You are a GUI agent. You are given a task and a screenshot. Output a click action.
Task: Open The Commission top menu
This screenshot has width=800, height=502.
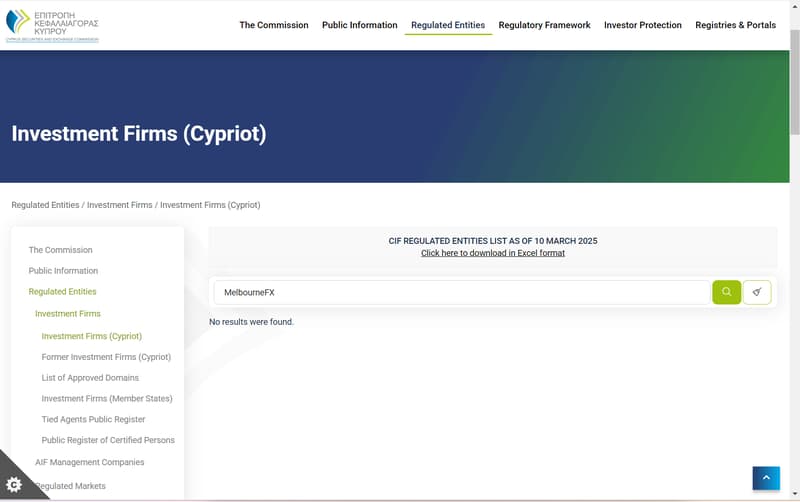click(274, 25)
